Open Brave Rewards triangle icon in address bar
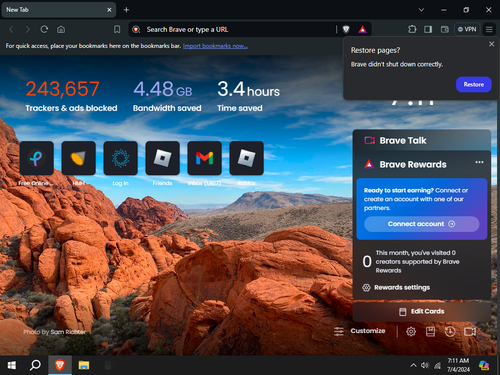This screenshot has height=375, width=500. pyautogui.click(x=363, y=30)
